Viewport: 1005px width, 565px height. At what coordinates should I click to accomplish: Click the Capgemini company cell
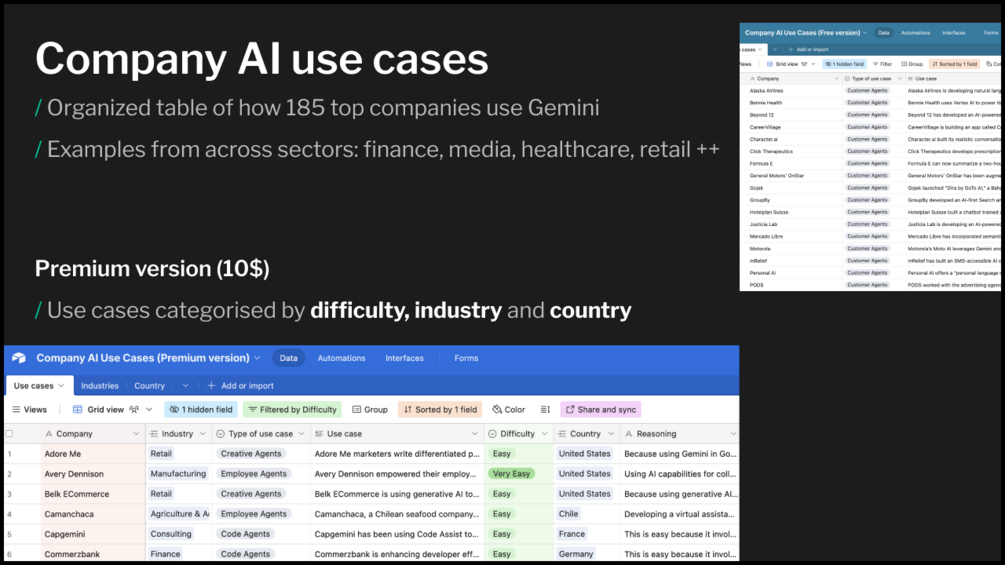[93, 534]
